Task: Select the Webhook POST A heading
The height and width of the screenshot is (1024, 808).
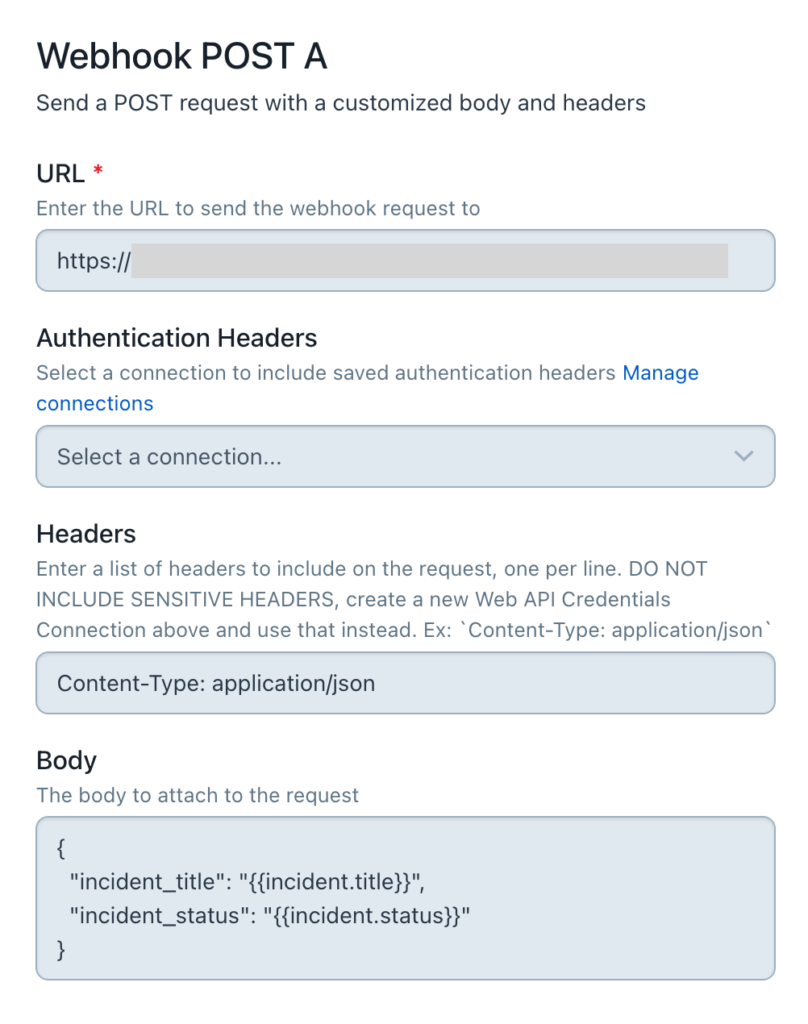Action: [x=181, y=56]
